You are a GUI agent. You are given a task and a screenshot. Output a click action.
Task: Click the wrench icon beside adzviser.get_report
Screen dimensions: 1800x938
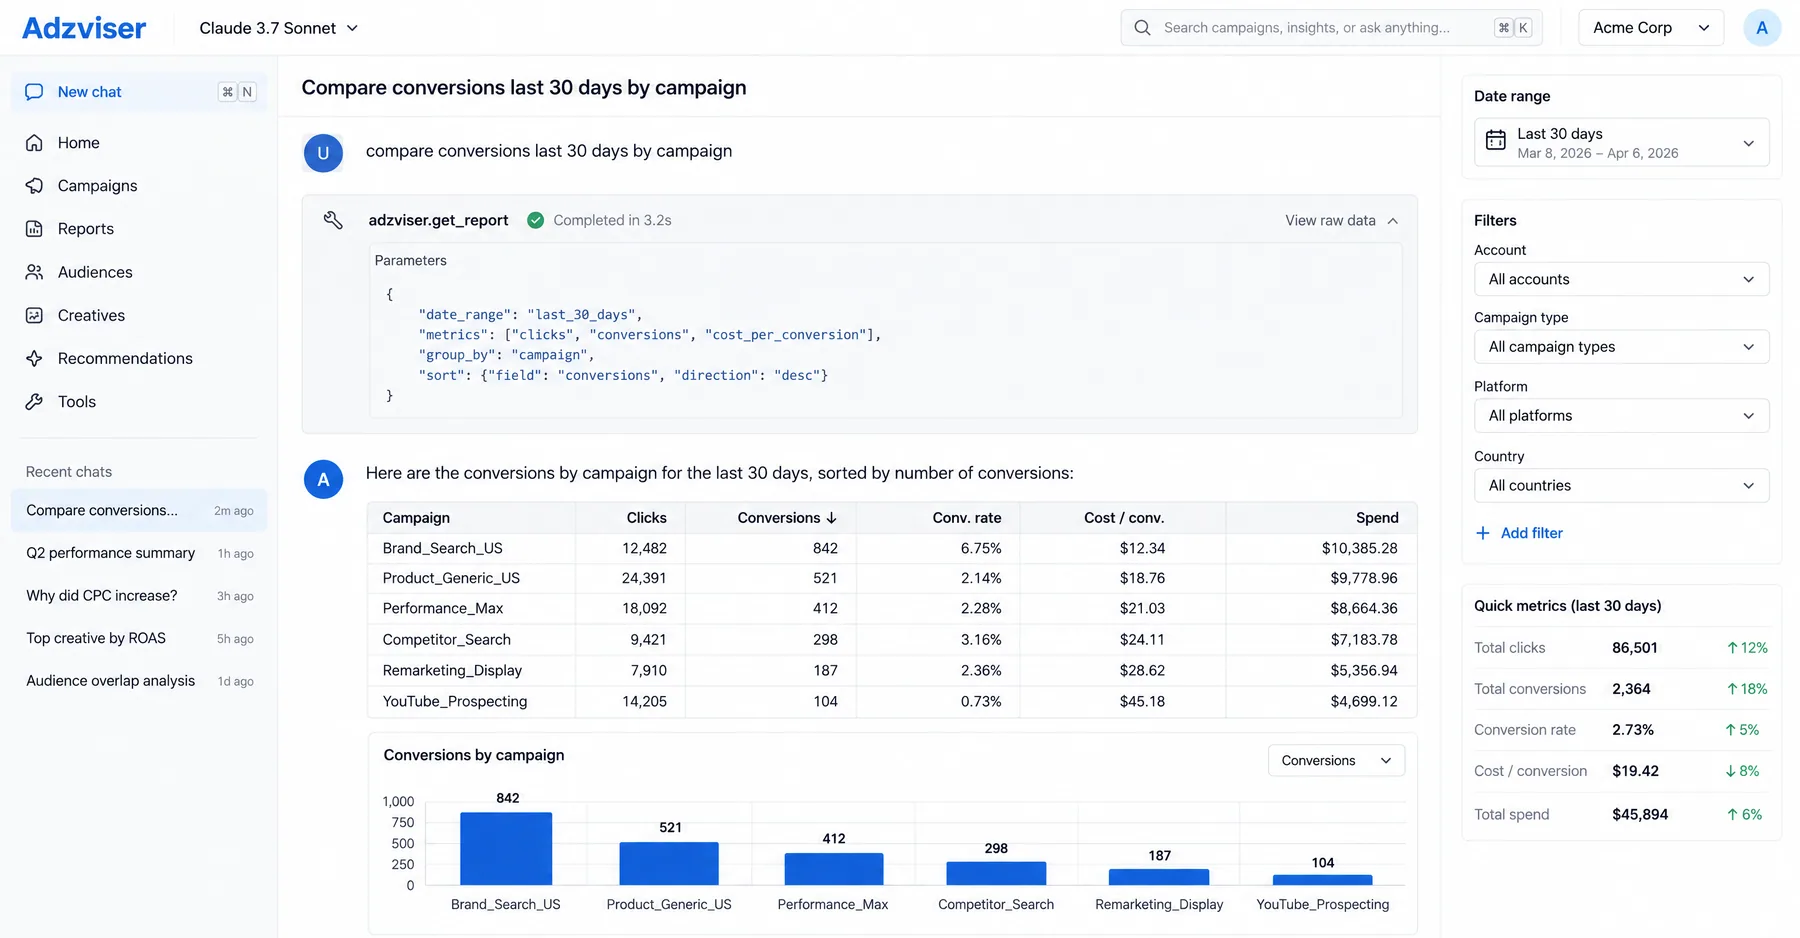pos(333,220)
